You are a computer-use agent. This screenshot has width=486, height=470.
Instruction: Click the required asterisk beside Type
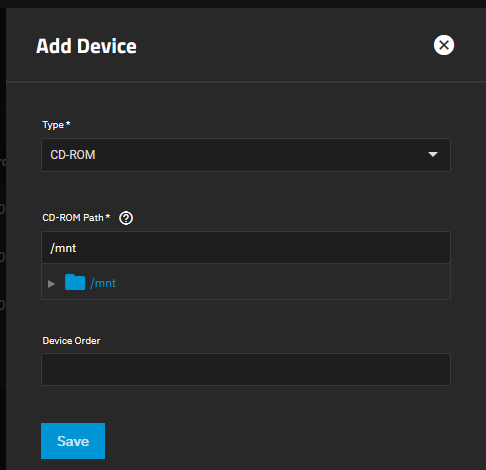coord(68,123)
